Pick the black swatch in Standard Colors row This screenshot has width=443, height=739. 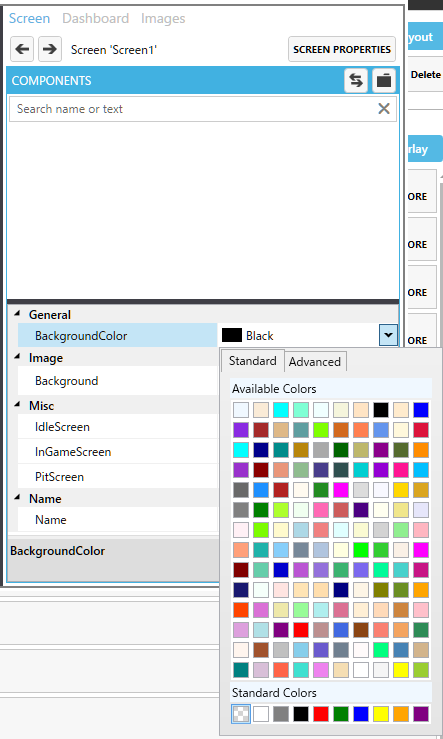tap(301, 714)
